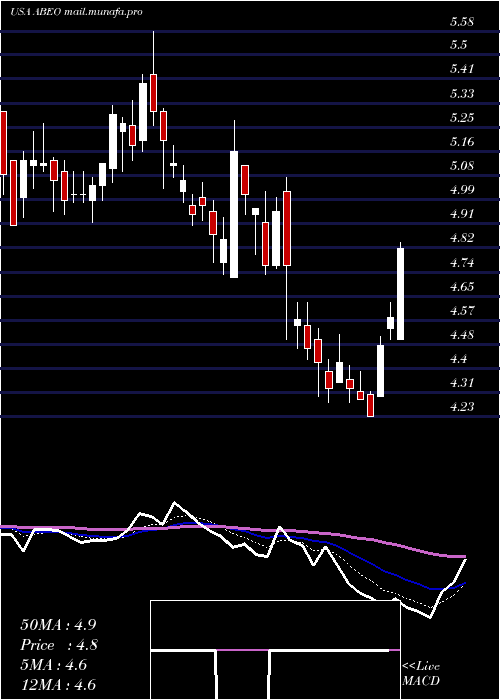This screenshot has width=500, height=700.
Task: Select the 4.57 price axis label
Action: coord(462,311)
